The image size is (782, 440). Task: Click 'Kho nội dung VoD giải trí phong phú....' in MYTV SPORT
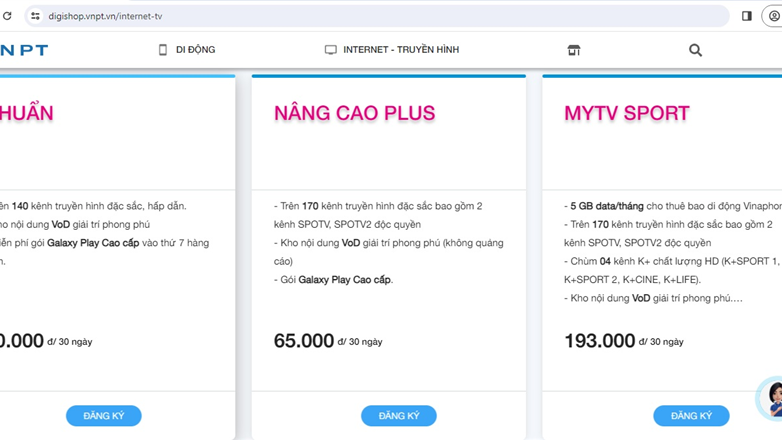click(653, 298)
